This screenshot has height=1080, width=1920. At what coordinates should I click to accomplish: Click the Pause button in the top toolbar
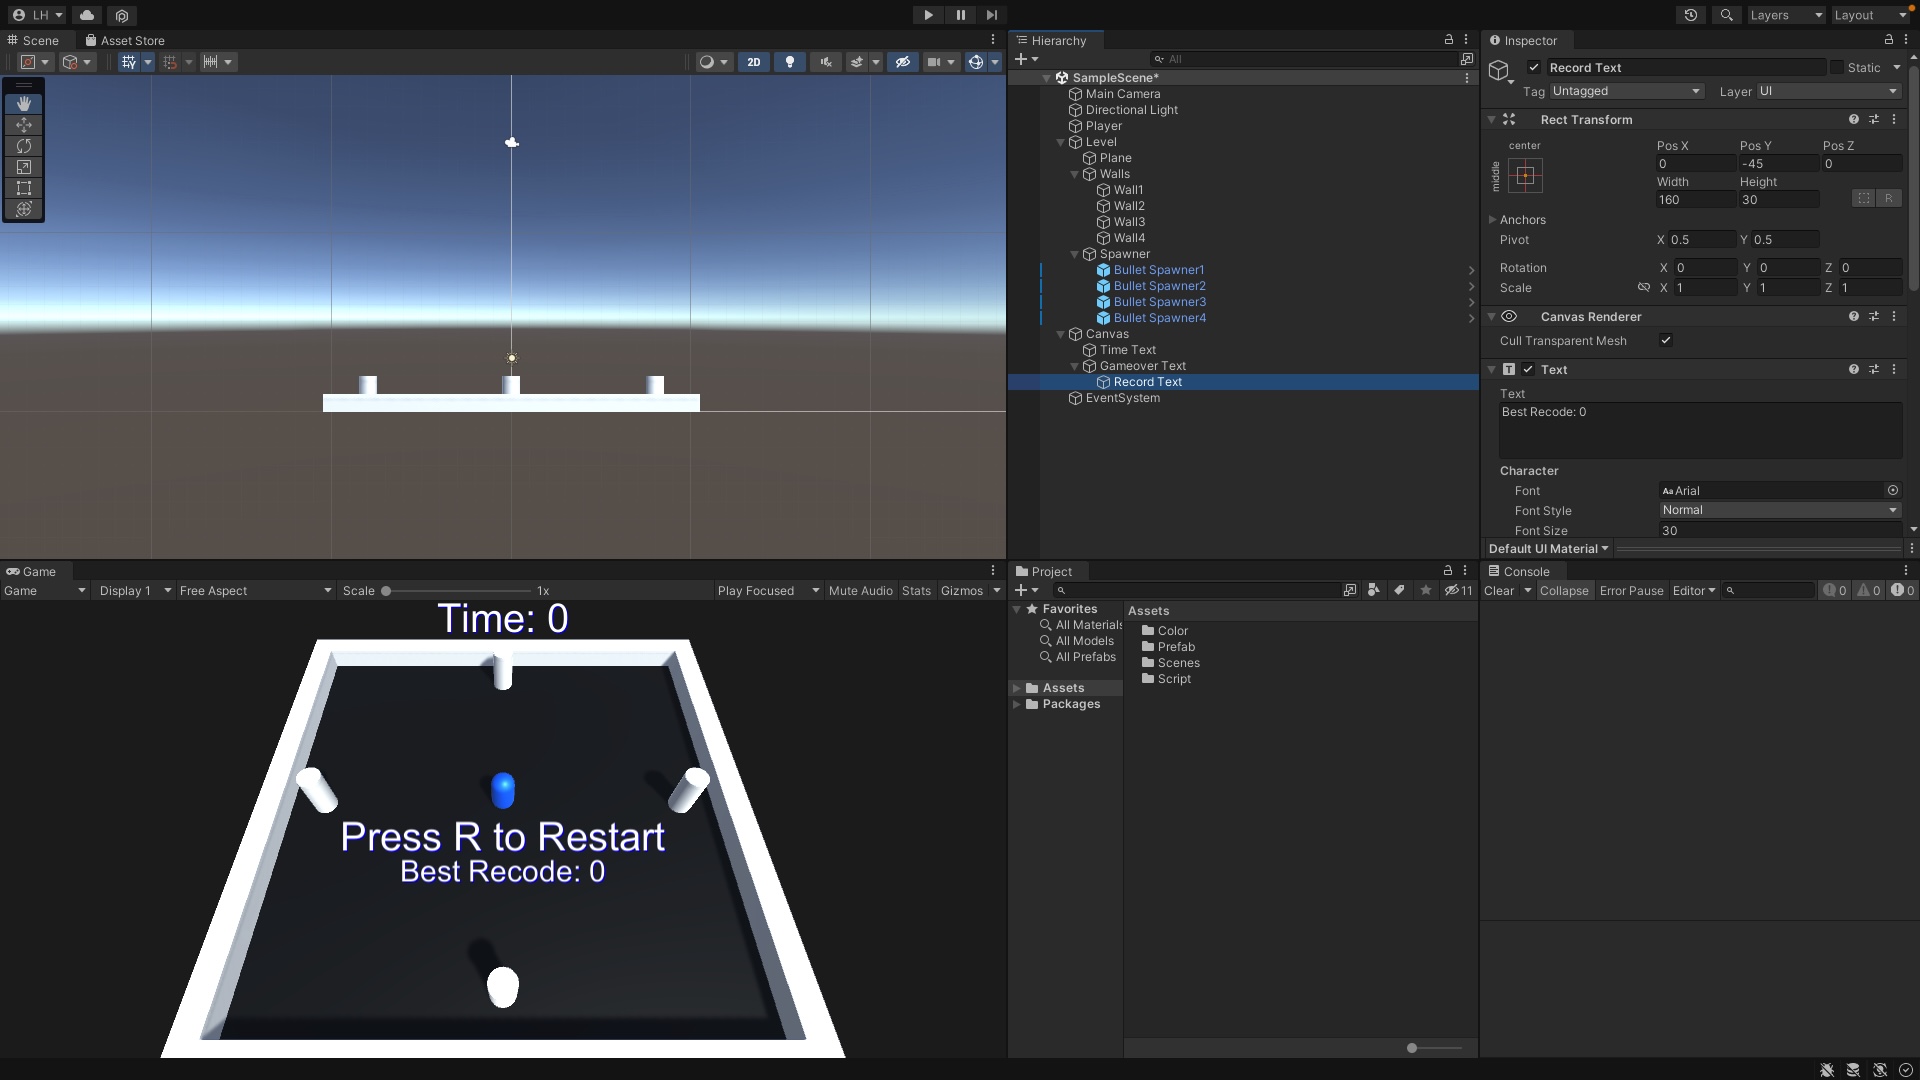click(960, 15)
